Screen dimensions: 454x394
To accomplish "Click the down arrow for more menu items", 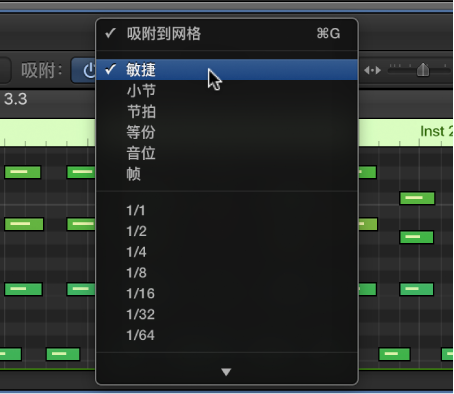I will coord(226,372).
